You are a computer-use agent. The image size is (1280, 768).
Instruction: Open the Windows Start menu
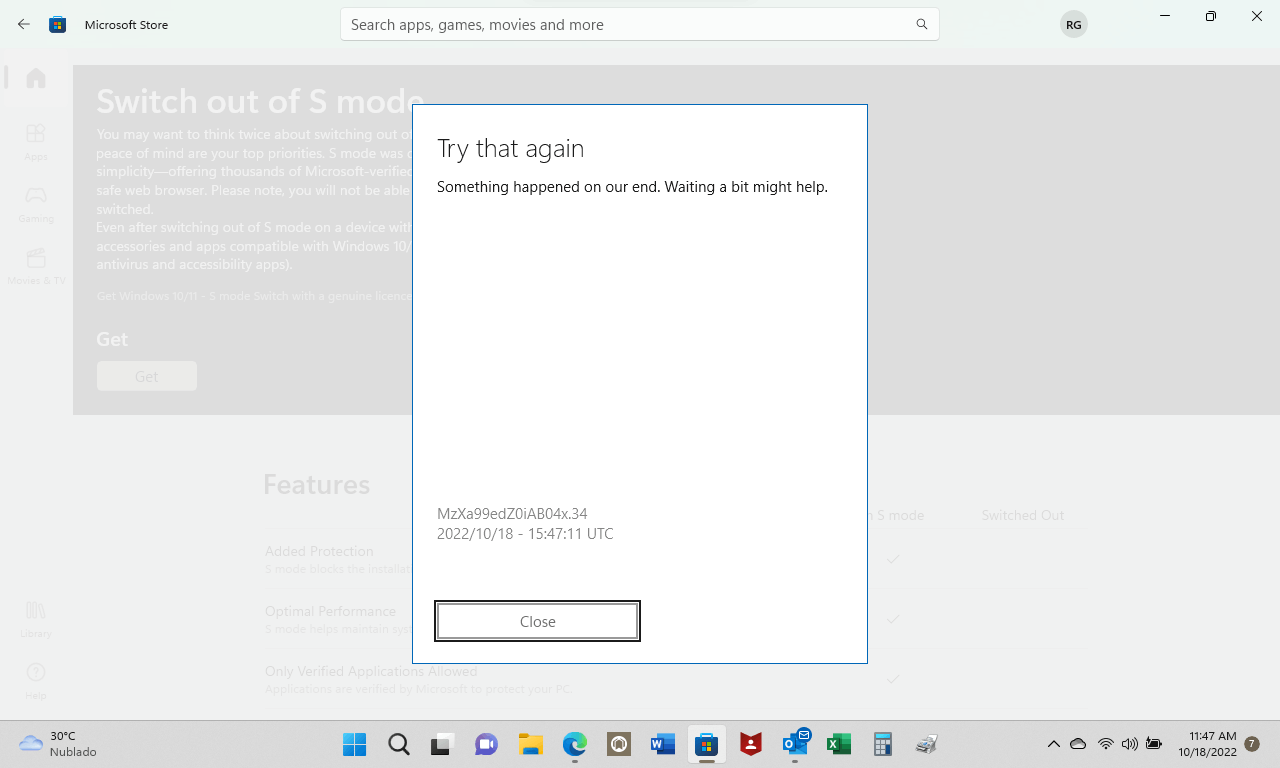tap(355, 744)
